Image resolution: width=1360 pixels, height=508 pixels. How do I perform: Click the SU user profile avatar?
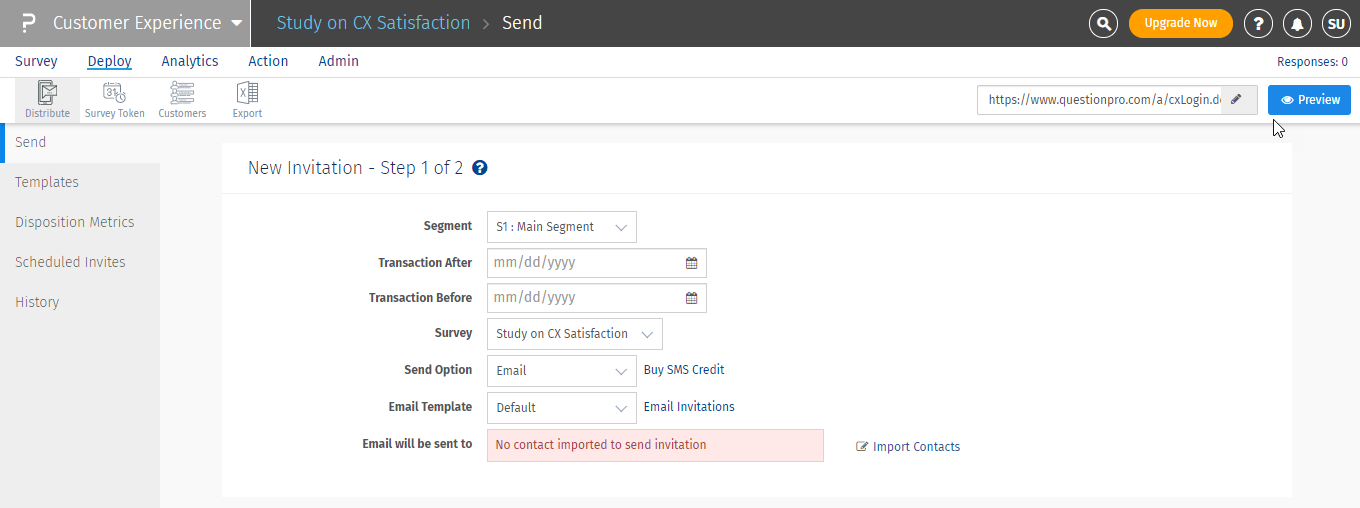point(1336,23)
